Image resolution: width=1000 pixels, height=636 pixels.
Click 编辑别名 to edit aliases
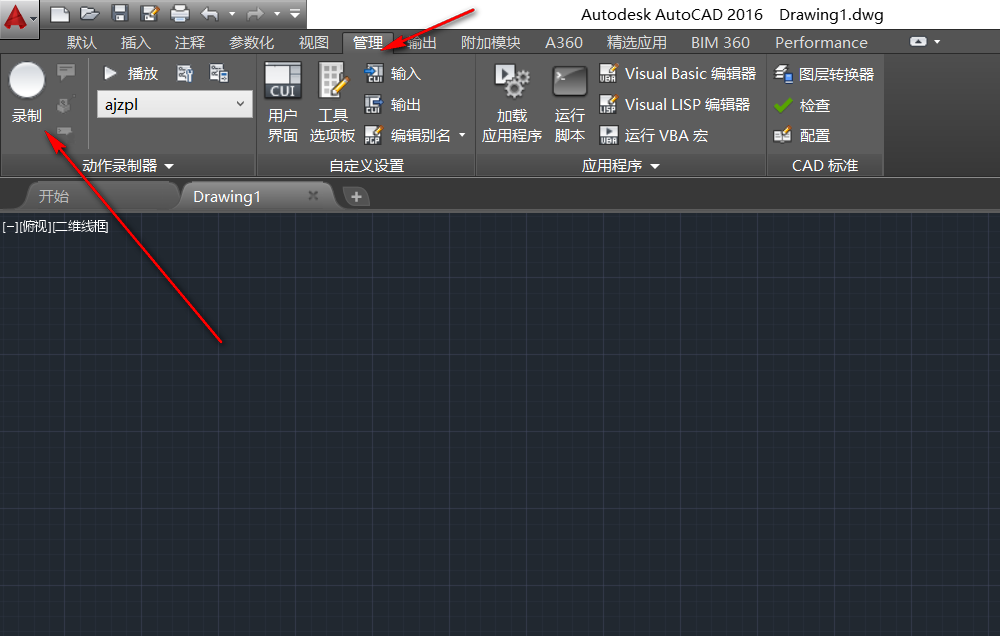pos(408,135)
